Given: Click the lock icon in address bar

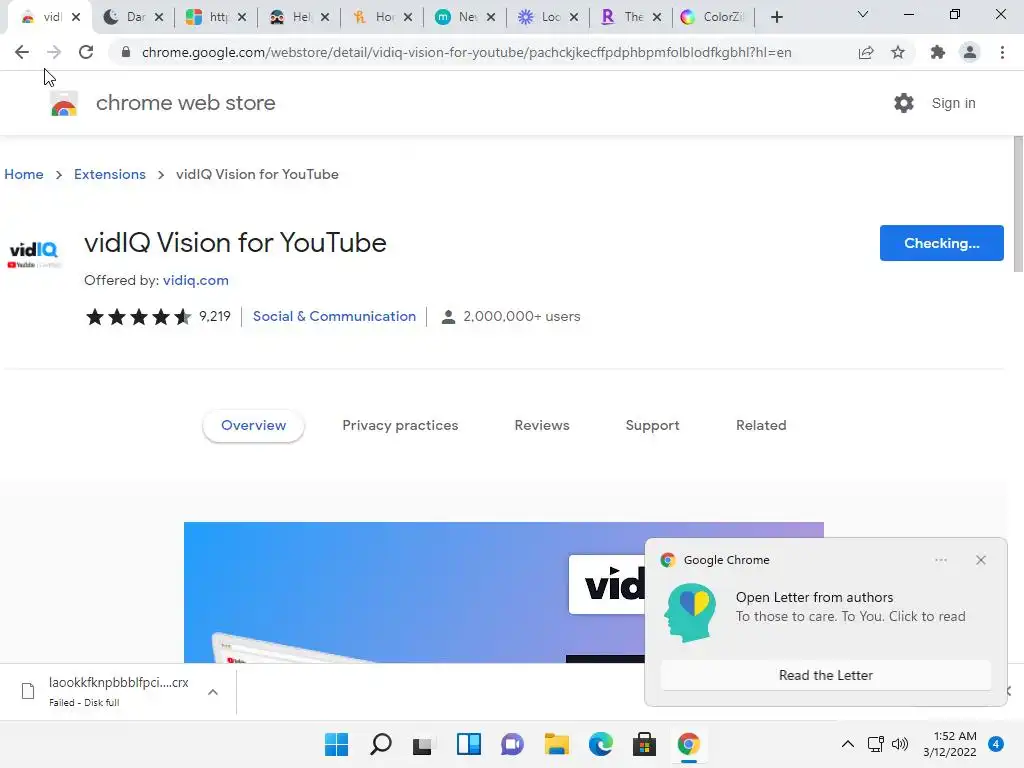Looking at the screenshot, I should pos(126,52).
